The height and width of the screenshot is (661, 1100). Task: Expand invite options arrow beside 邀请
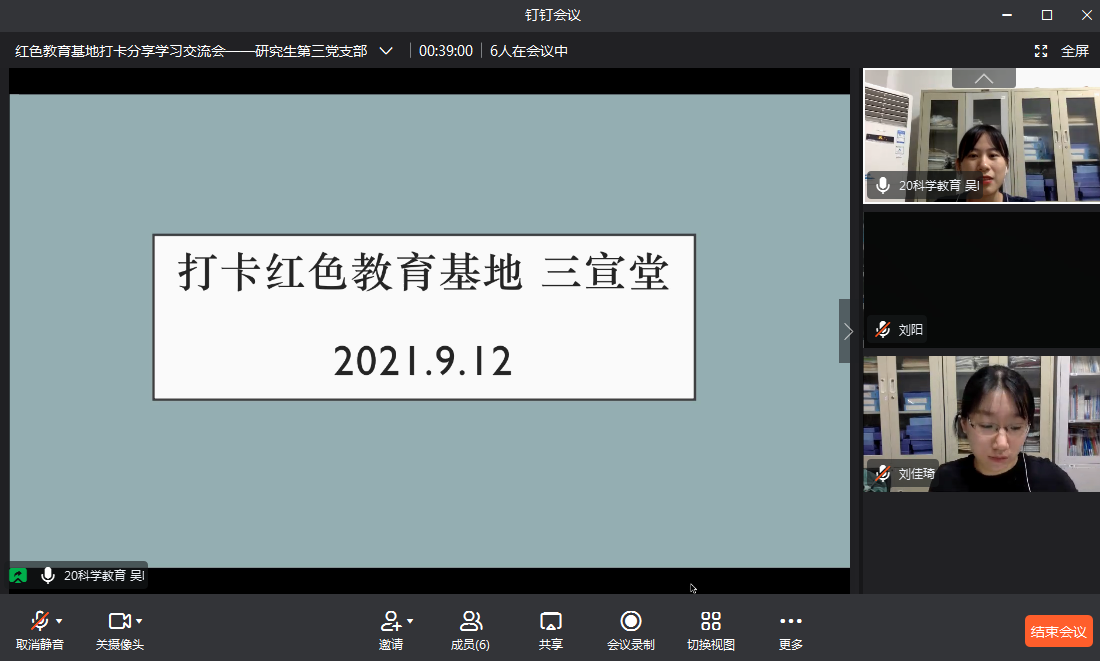[410, 621]
